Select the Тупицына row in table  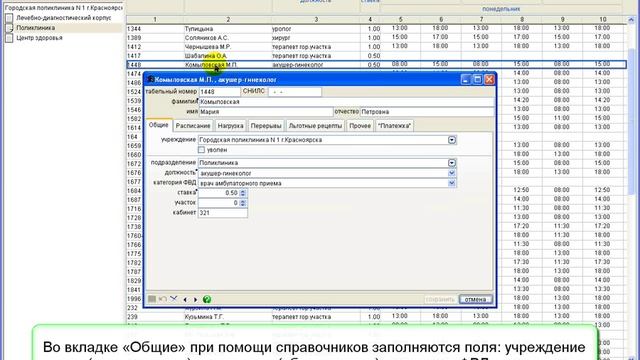click(376, 29)
